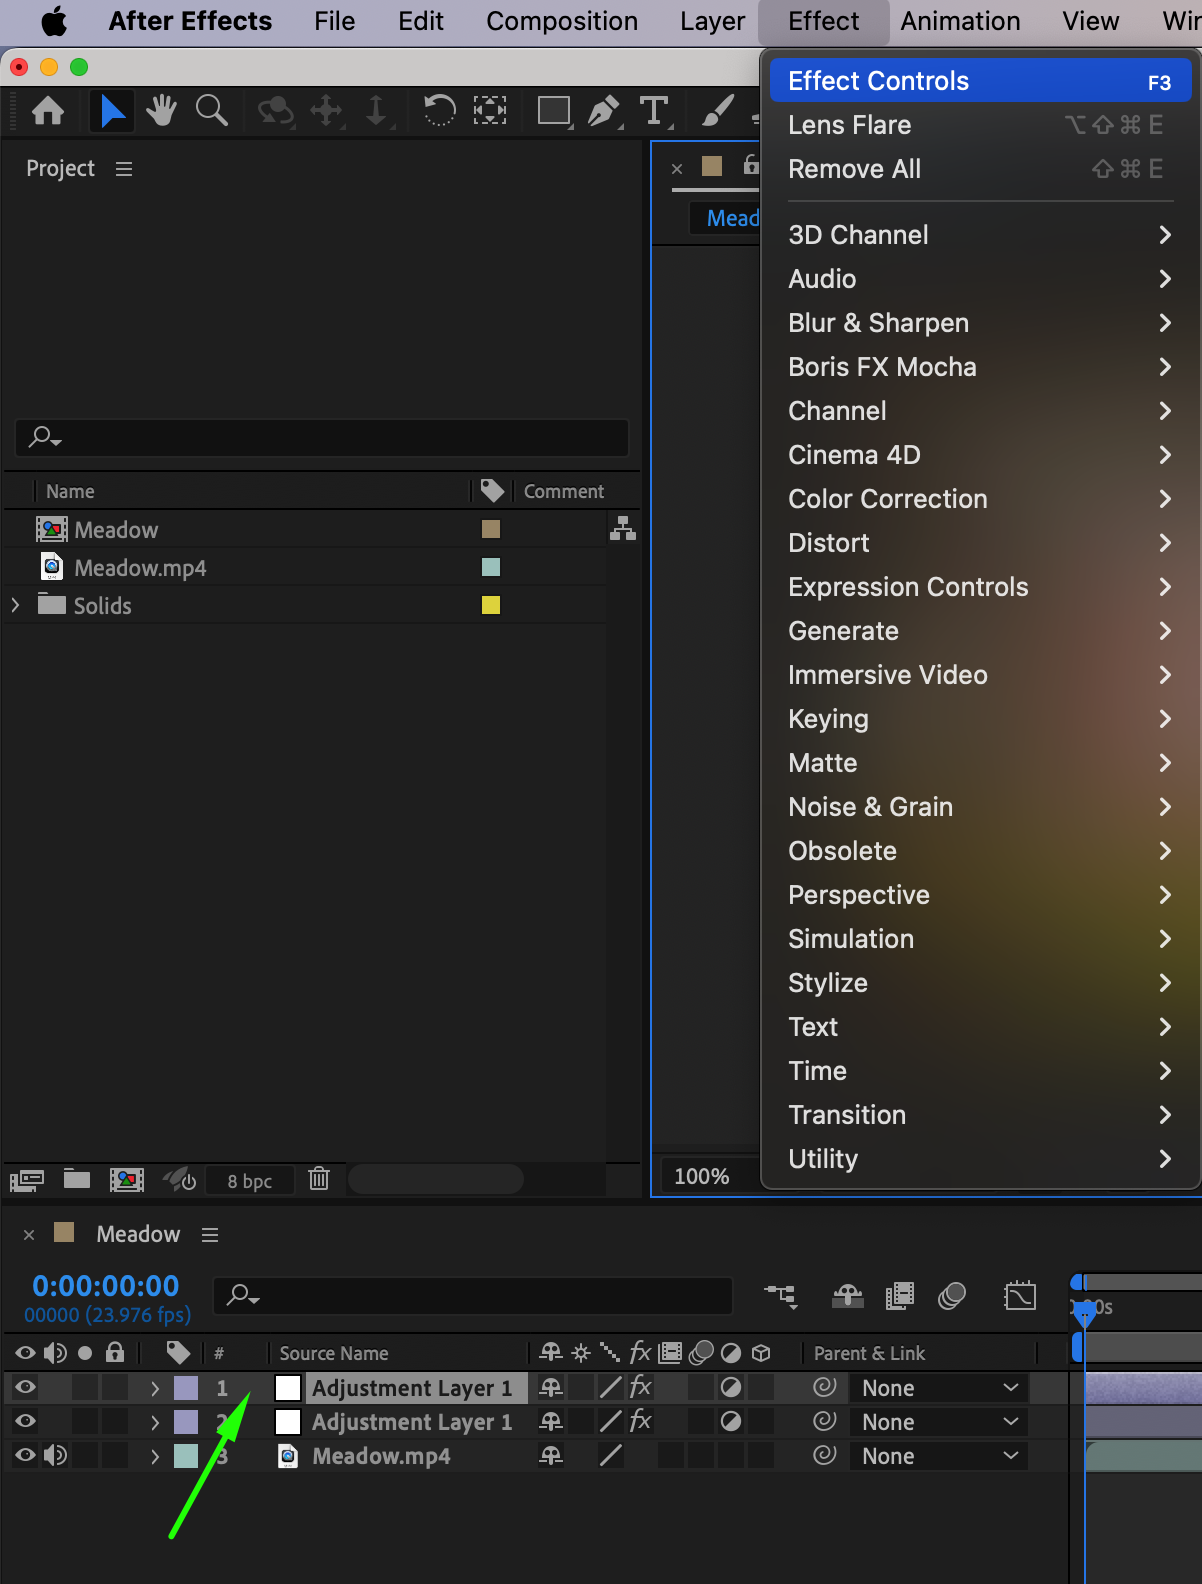Click the timeline layer search field
Image resolution: width=1202 pixels, height=1584 pixels.
coord(473,1296)
